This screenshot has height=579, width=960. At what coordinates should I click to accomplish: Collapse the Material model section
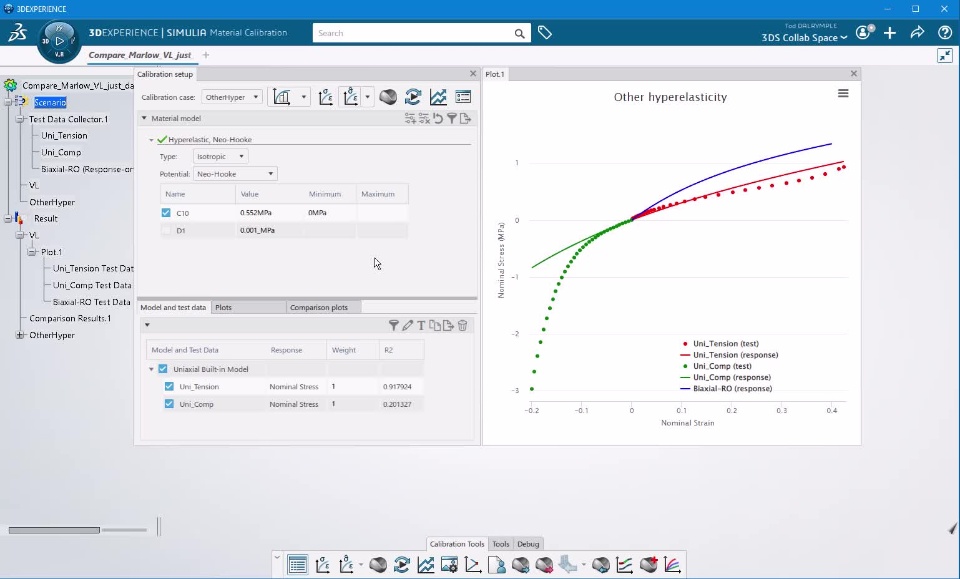pyautogui.click(x=144, y=118)
